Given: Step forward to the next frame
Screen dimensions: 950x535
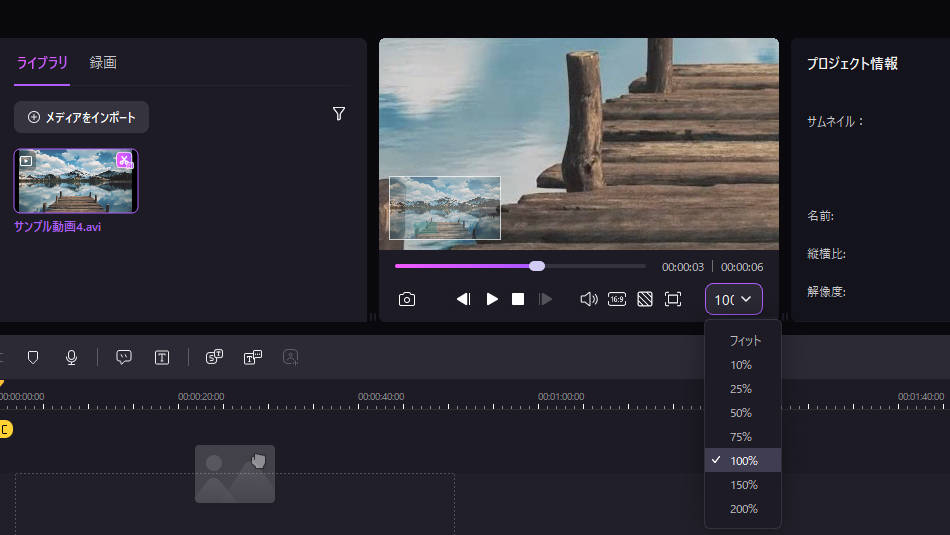Looking at the screenshot, I should (545, 299).
